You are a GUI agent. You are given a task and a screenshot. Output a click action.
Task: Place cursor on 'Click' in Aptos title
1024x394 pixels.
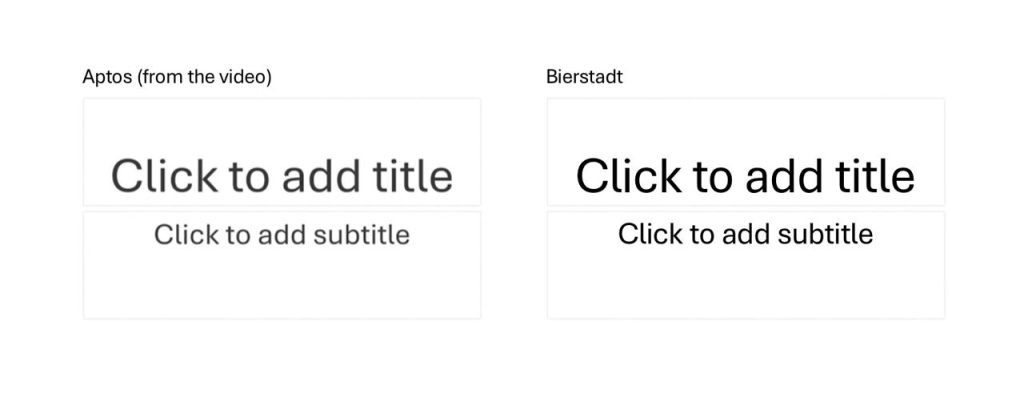pyautogui.click(x=164, y=176)
